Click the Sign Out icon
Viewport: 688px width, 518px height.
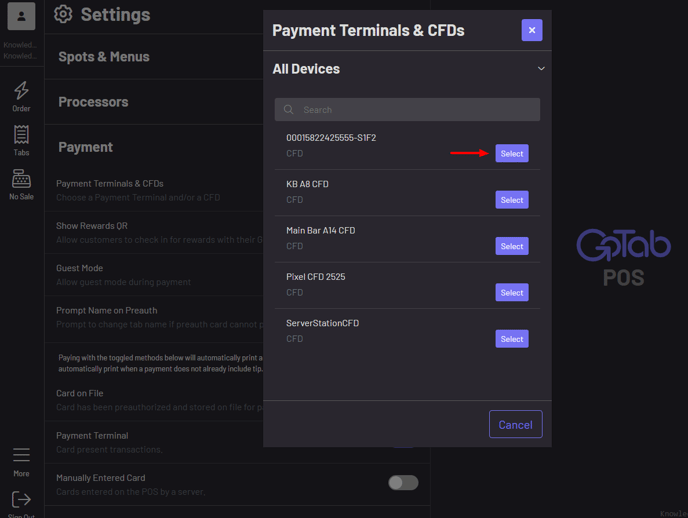[x=21, y=499]
